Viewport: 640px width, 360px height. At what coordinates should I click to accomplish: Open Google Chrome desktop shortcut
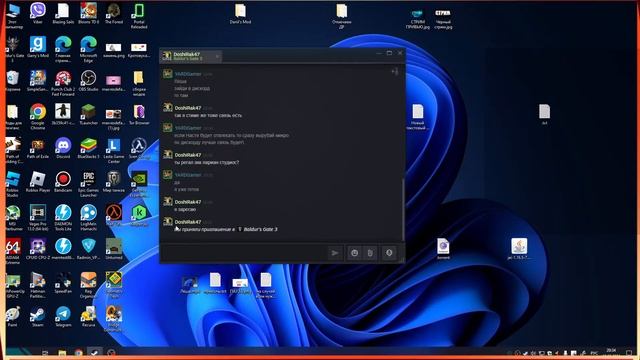tap(38, 117)
